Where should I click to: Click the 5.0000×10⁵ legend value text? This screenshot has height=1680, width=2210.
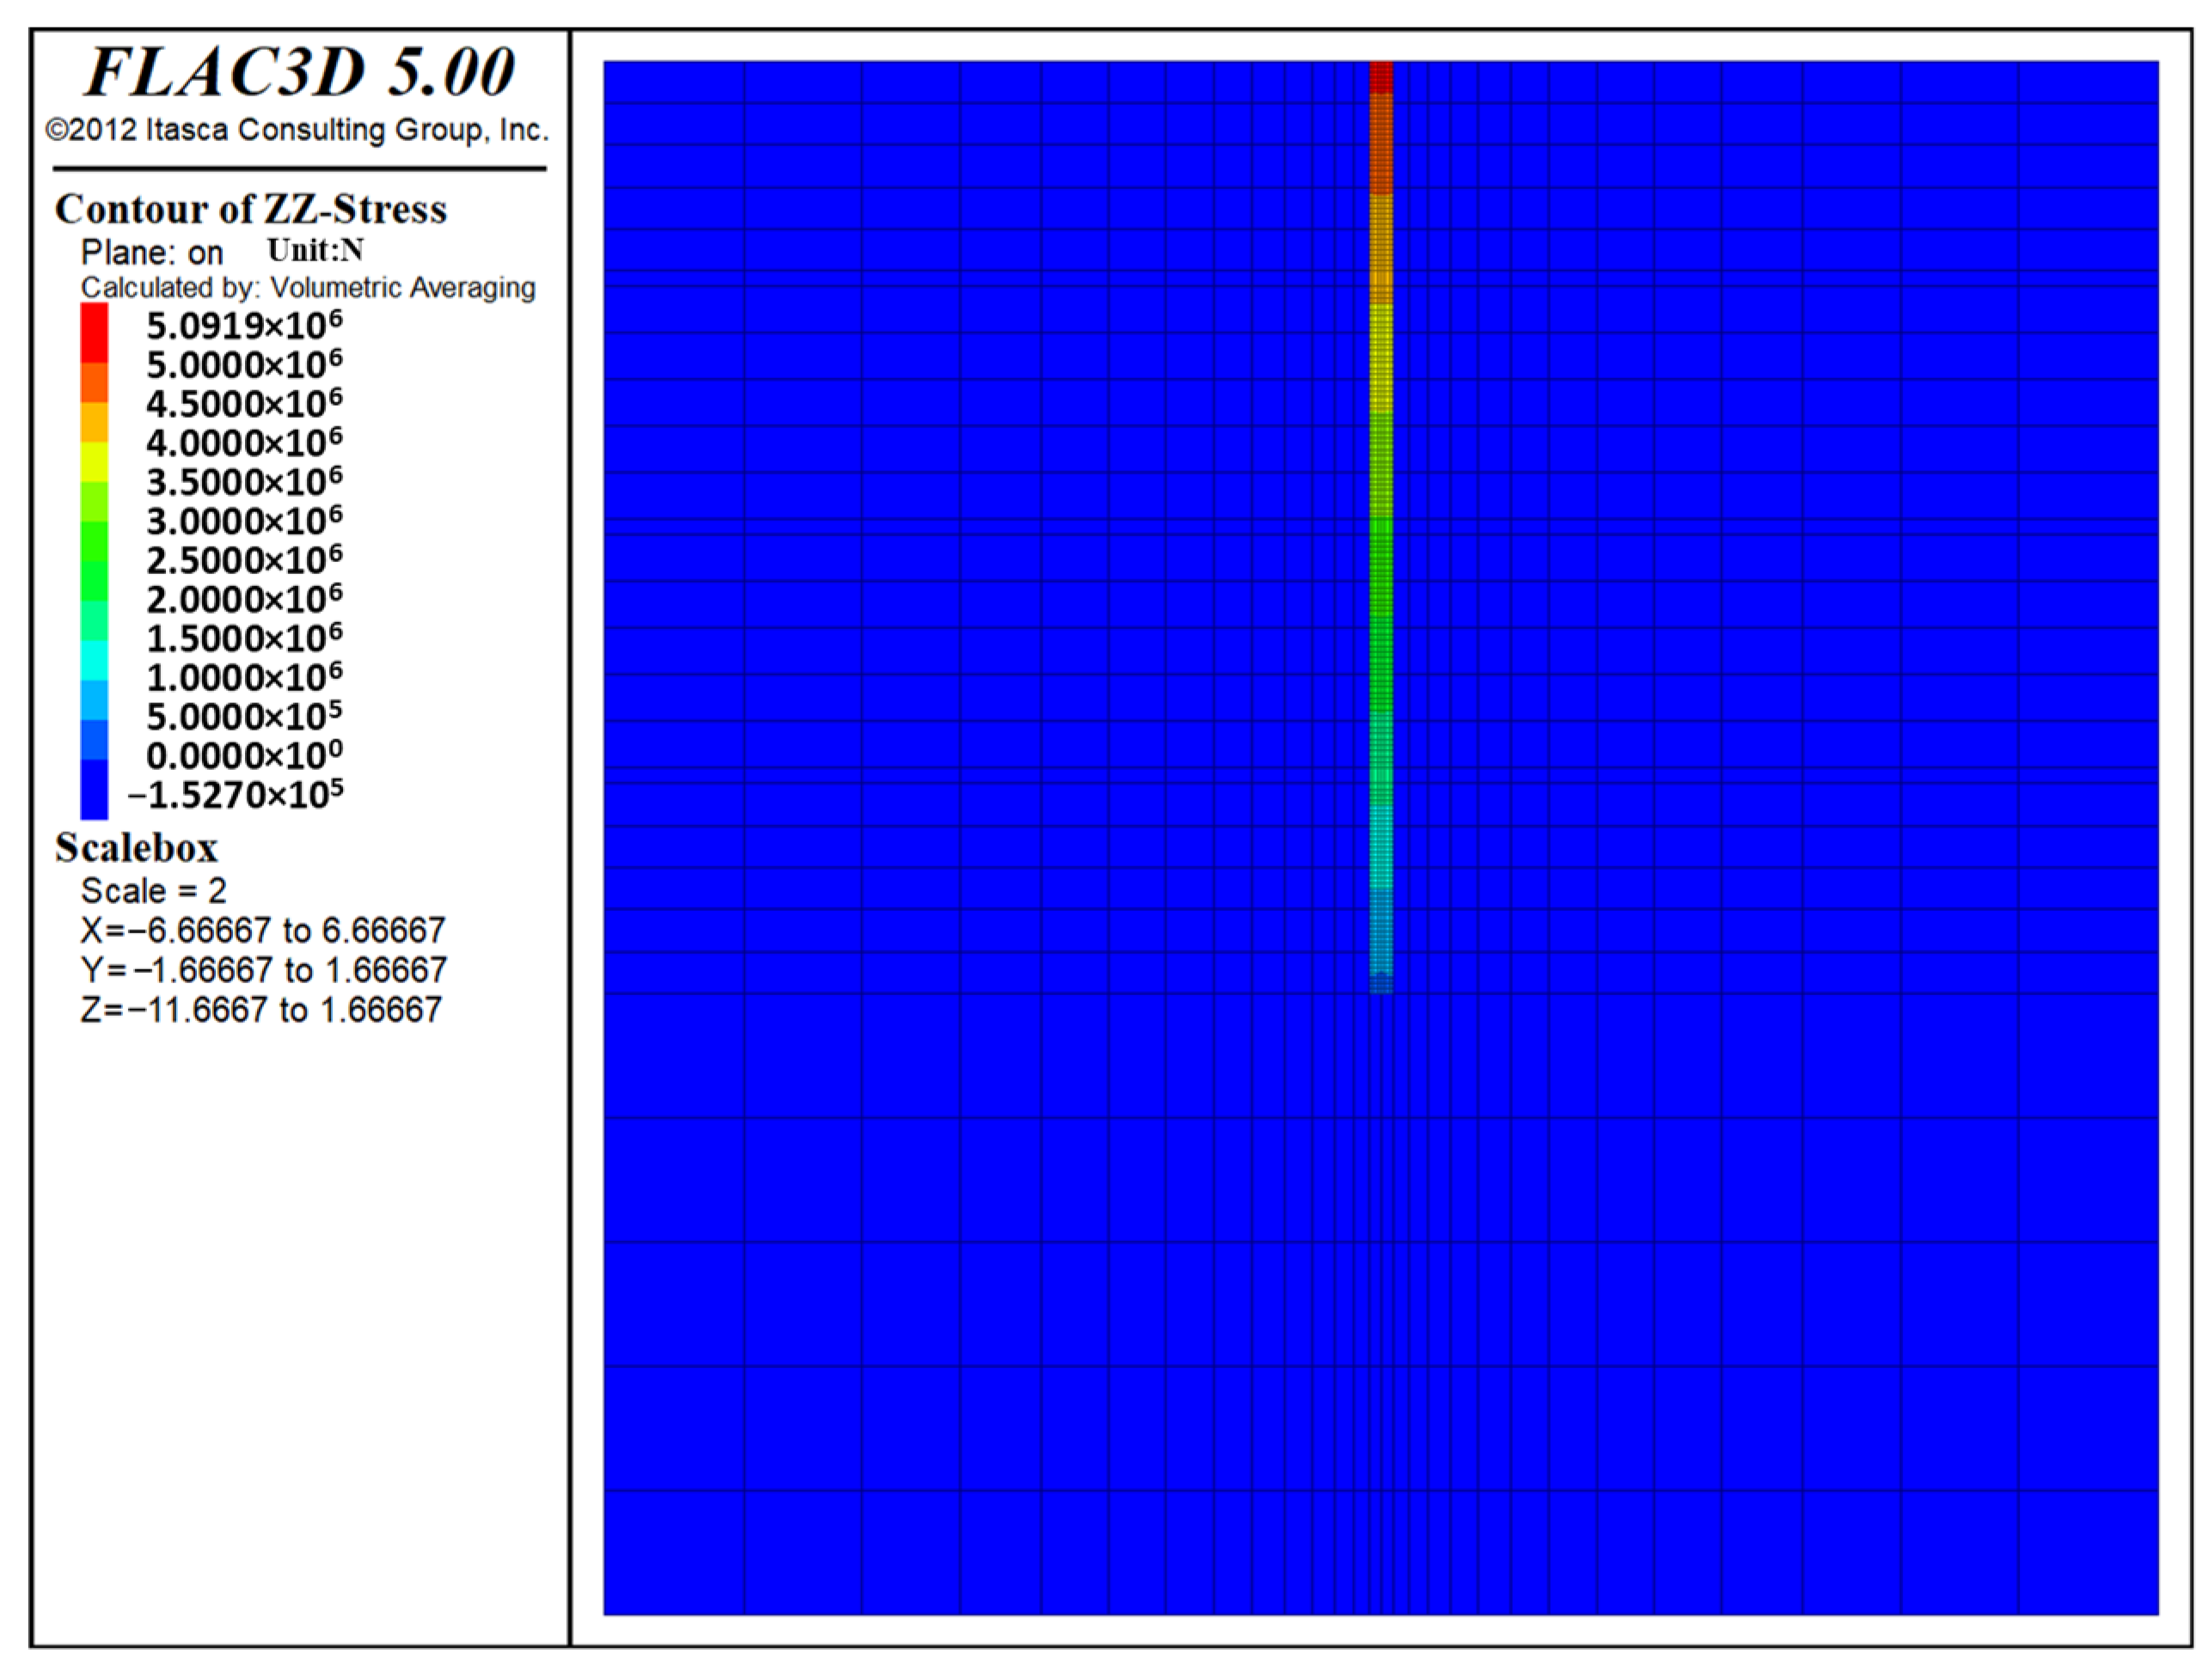[x=244, y=717]
